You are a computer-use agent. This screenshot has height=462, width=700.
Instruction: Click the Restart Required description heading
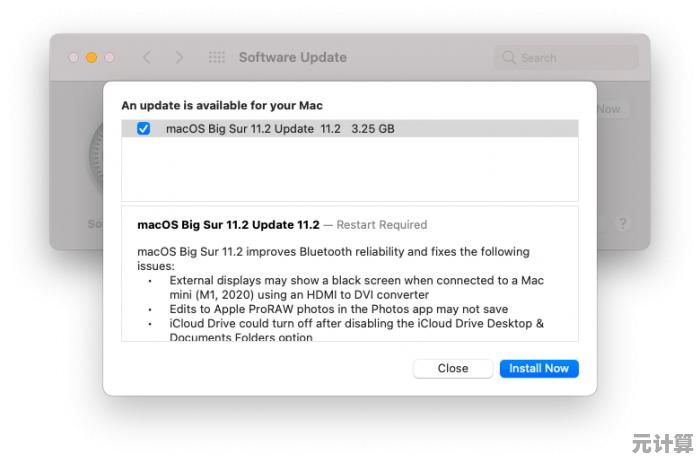(x=381, y=225)
